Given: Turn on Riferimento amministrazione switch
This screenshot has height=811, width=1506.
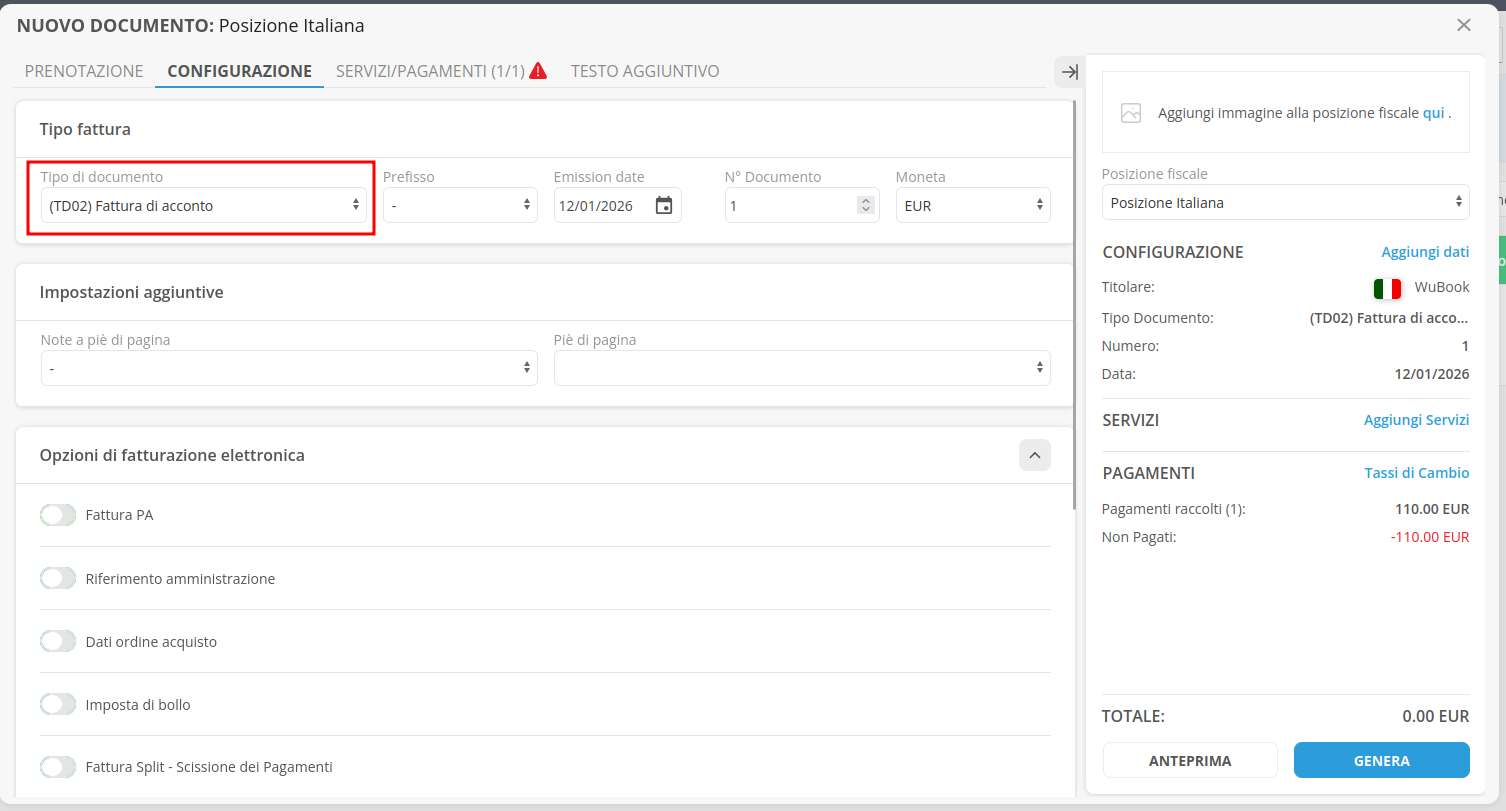Looking at the screenshot, I should 58,579.
